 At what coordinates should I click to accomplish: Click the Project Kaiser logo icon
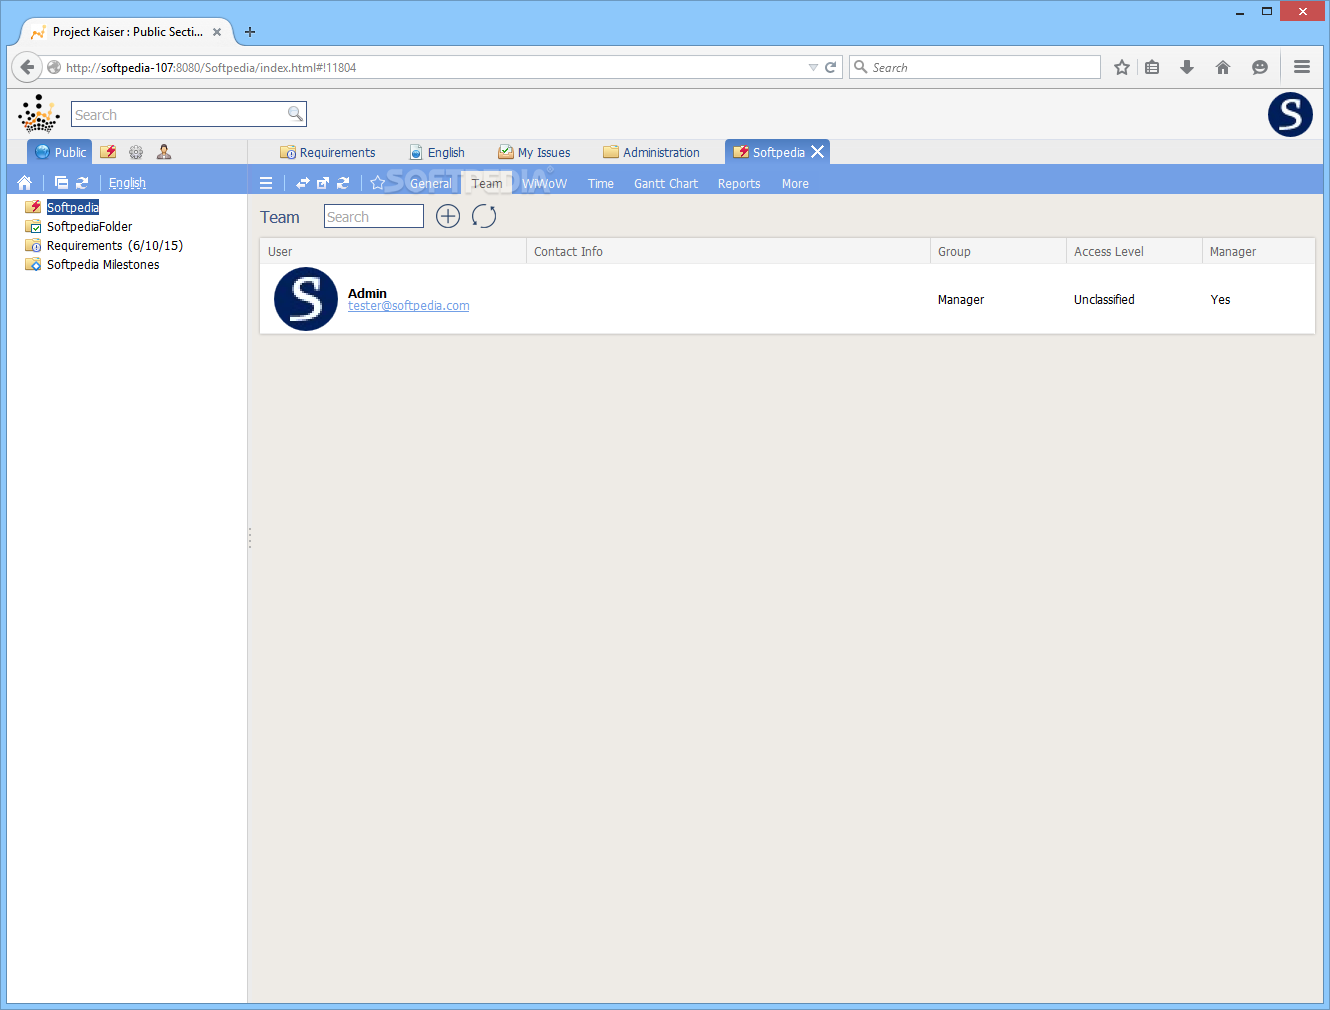tap(39, 114)
